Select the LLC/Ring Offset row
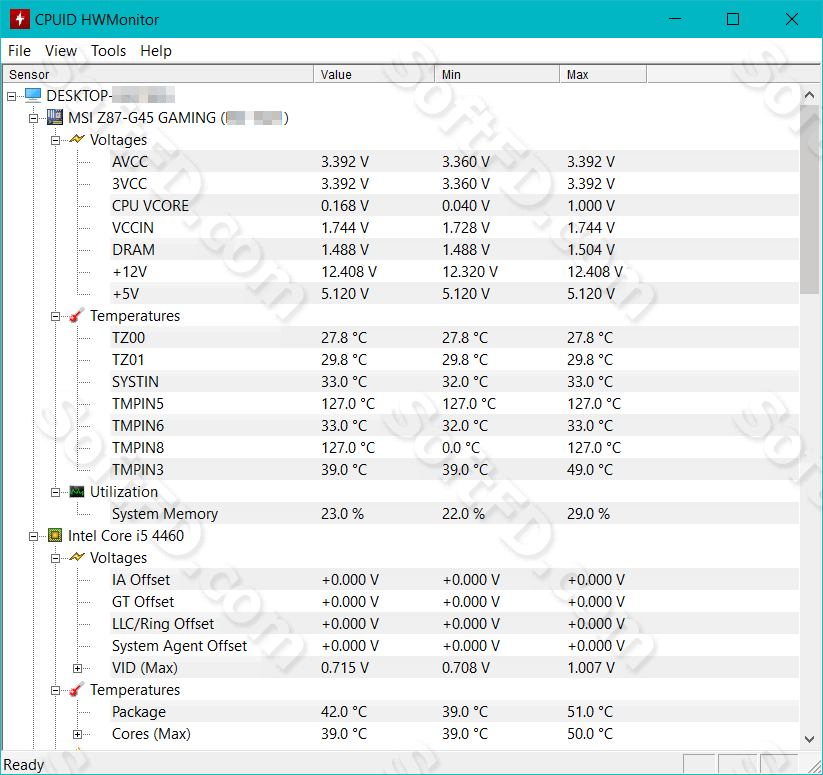 point(455,624)
